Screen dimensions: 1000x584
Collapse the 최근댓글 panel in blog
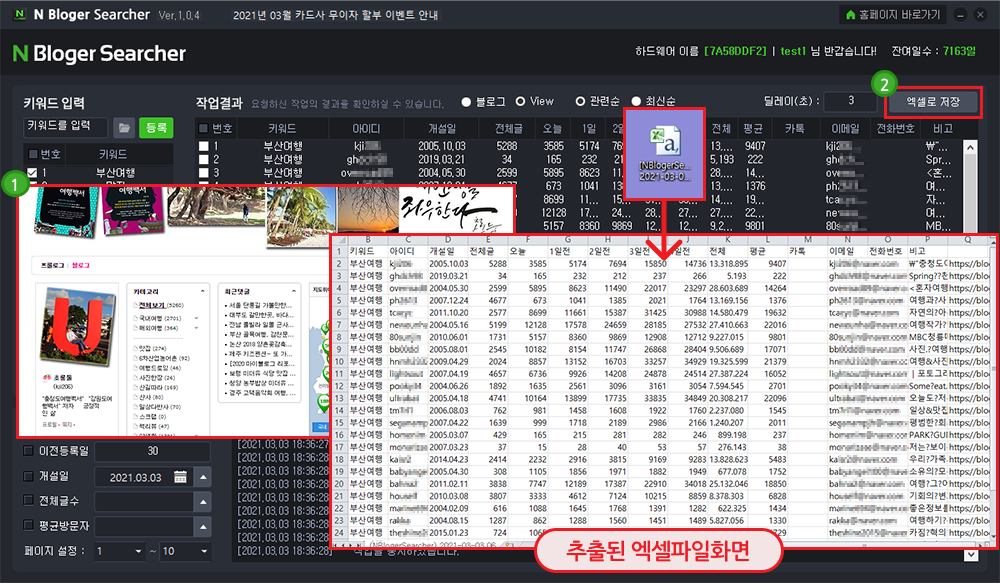tap(294, 291)
